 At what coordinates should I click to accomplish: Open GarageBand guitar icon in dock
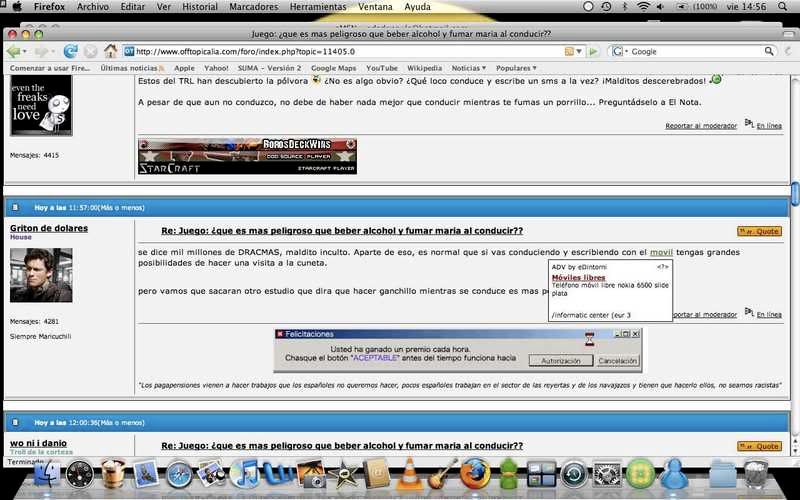[x=443, y=474]
